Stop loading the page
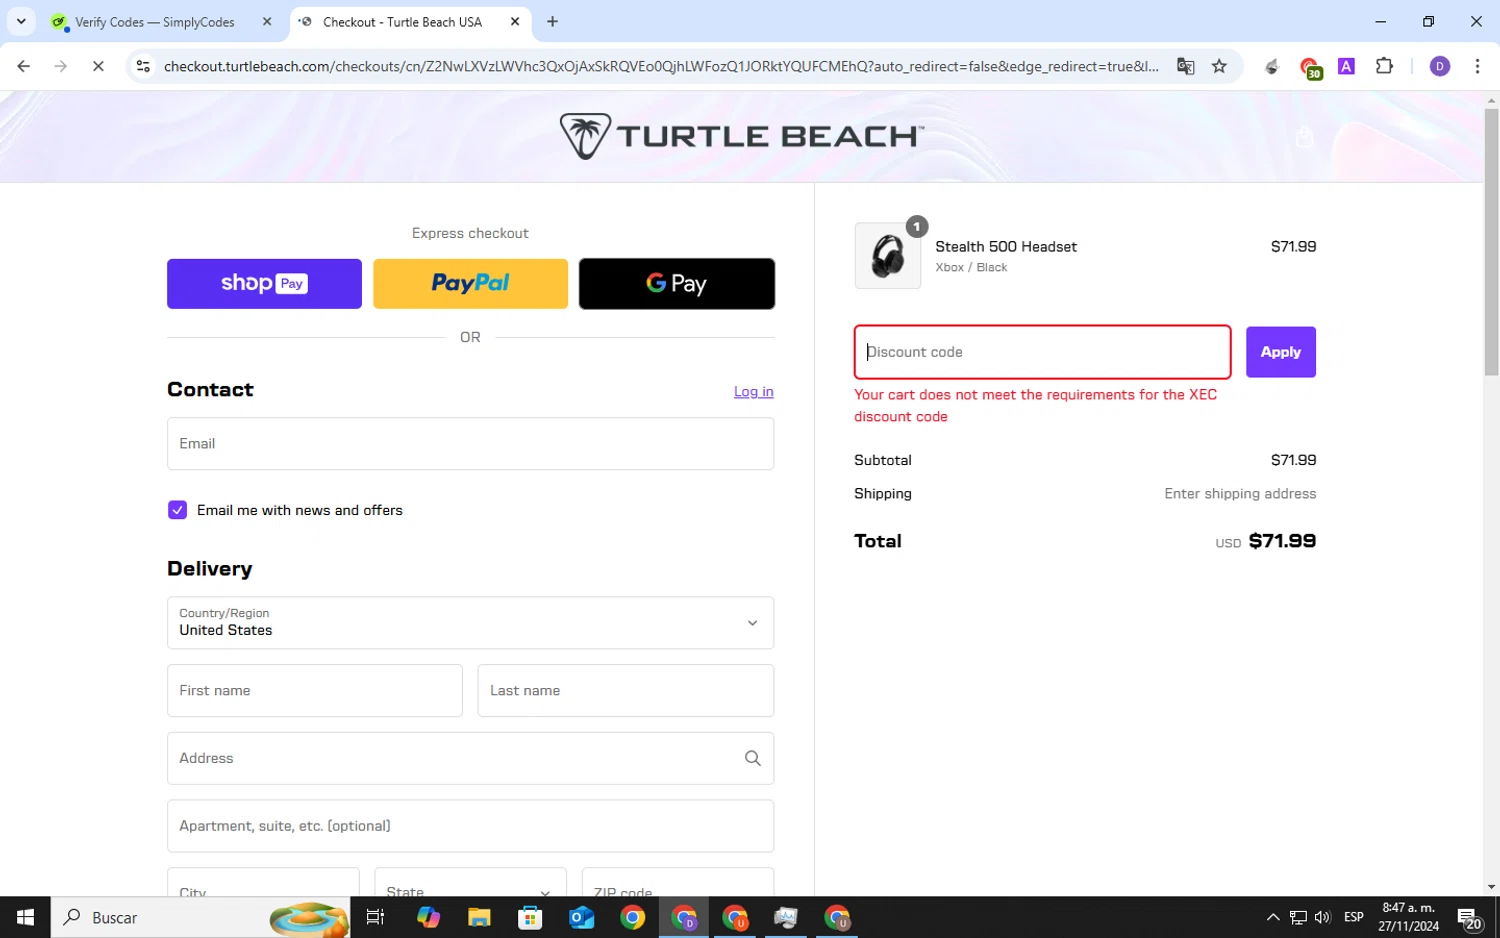 point(98,66)
